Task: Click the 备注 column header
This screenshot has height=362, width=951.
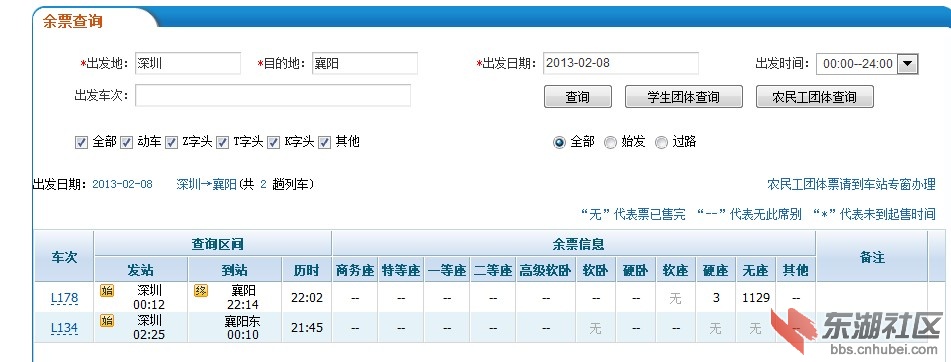Action: click(x=872, y=257)
